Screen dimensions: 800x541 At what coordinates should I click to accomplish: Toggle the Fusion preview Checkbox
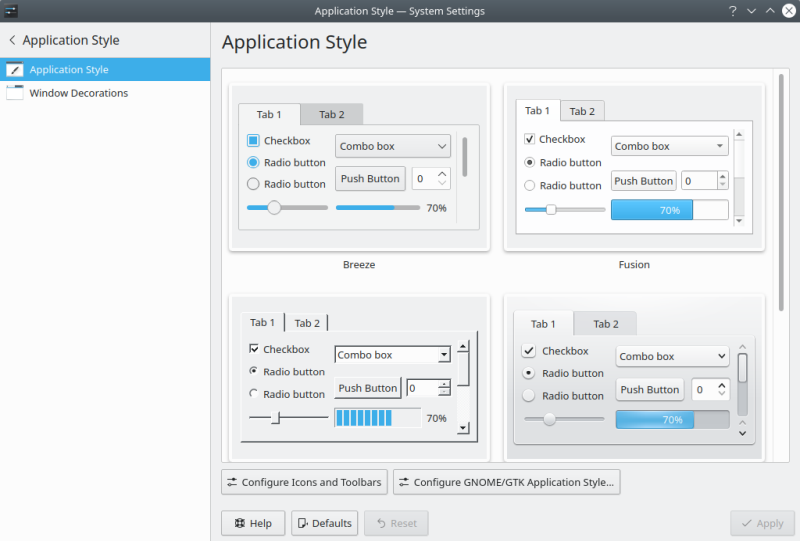coord(530,139)
